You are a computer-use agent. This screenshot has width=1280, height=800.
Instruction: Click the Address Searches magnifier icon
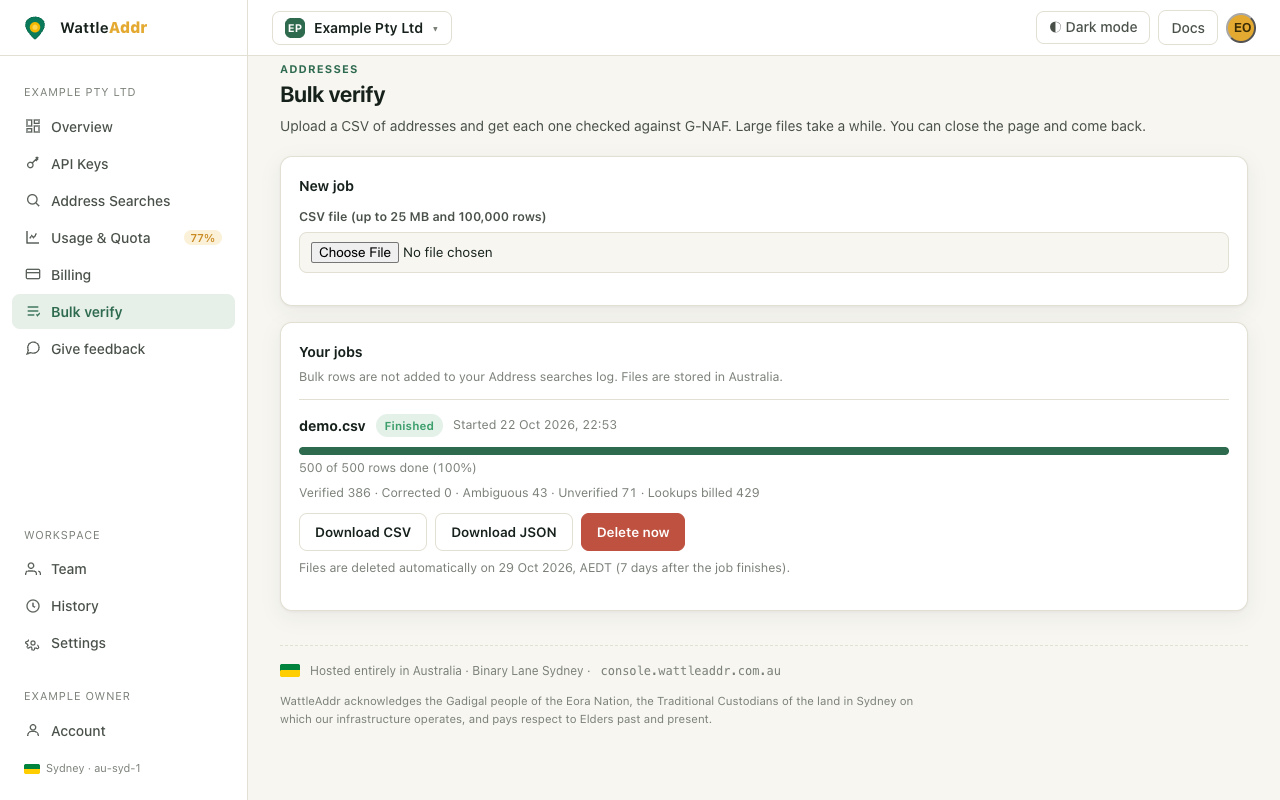(33, 200)
